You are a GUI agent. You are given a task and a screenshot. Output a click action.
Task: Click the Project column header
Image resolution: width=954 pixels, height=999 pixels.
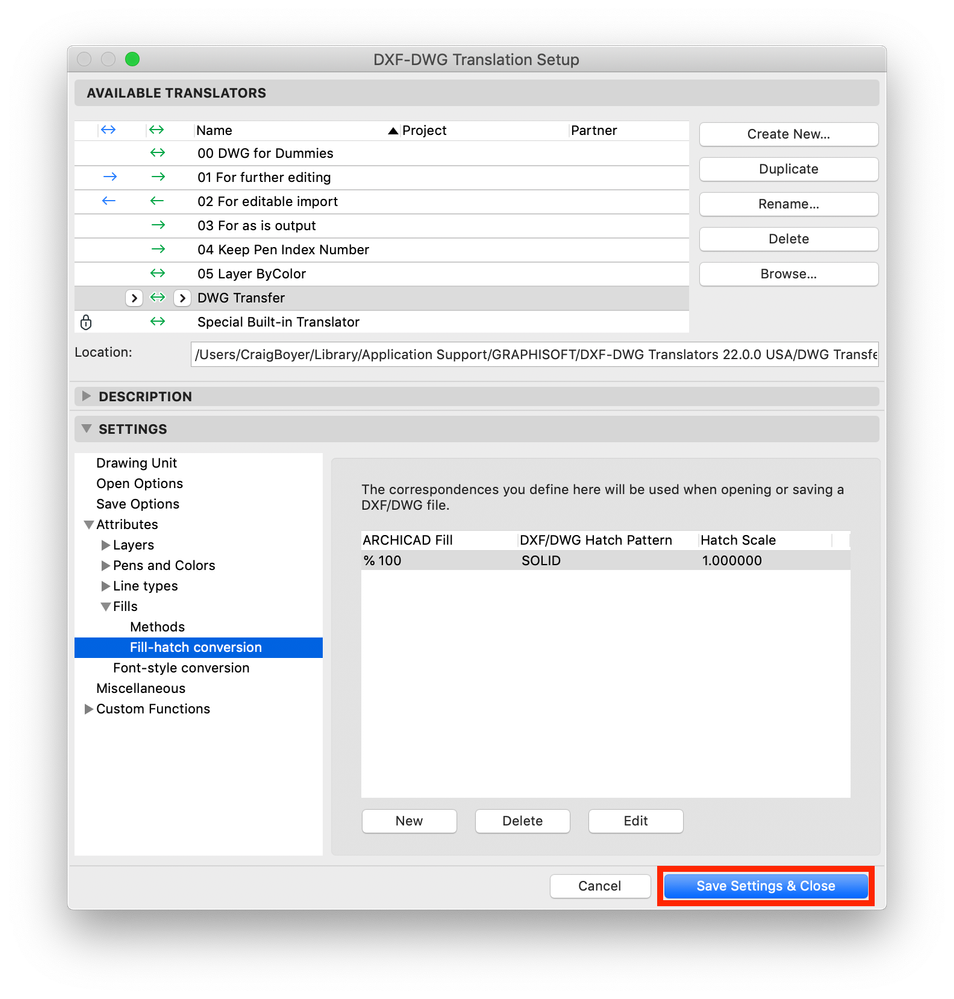484,131
